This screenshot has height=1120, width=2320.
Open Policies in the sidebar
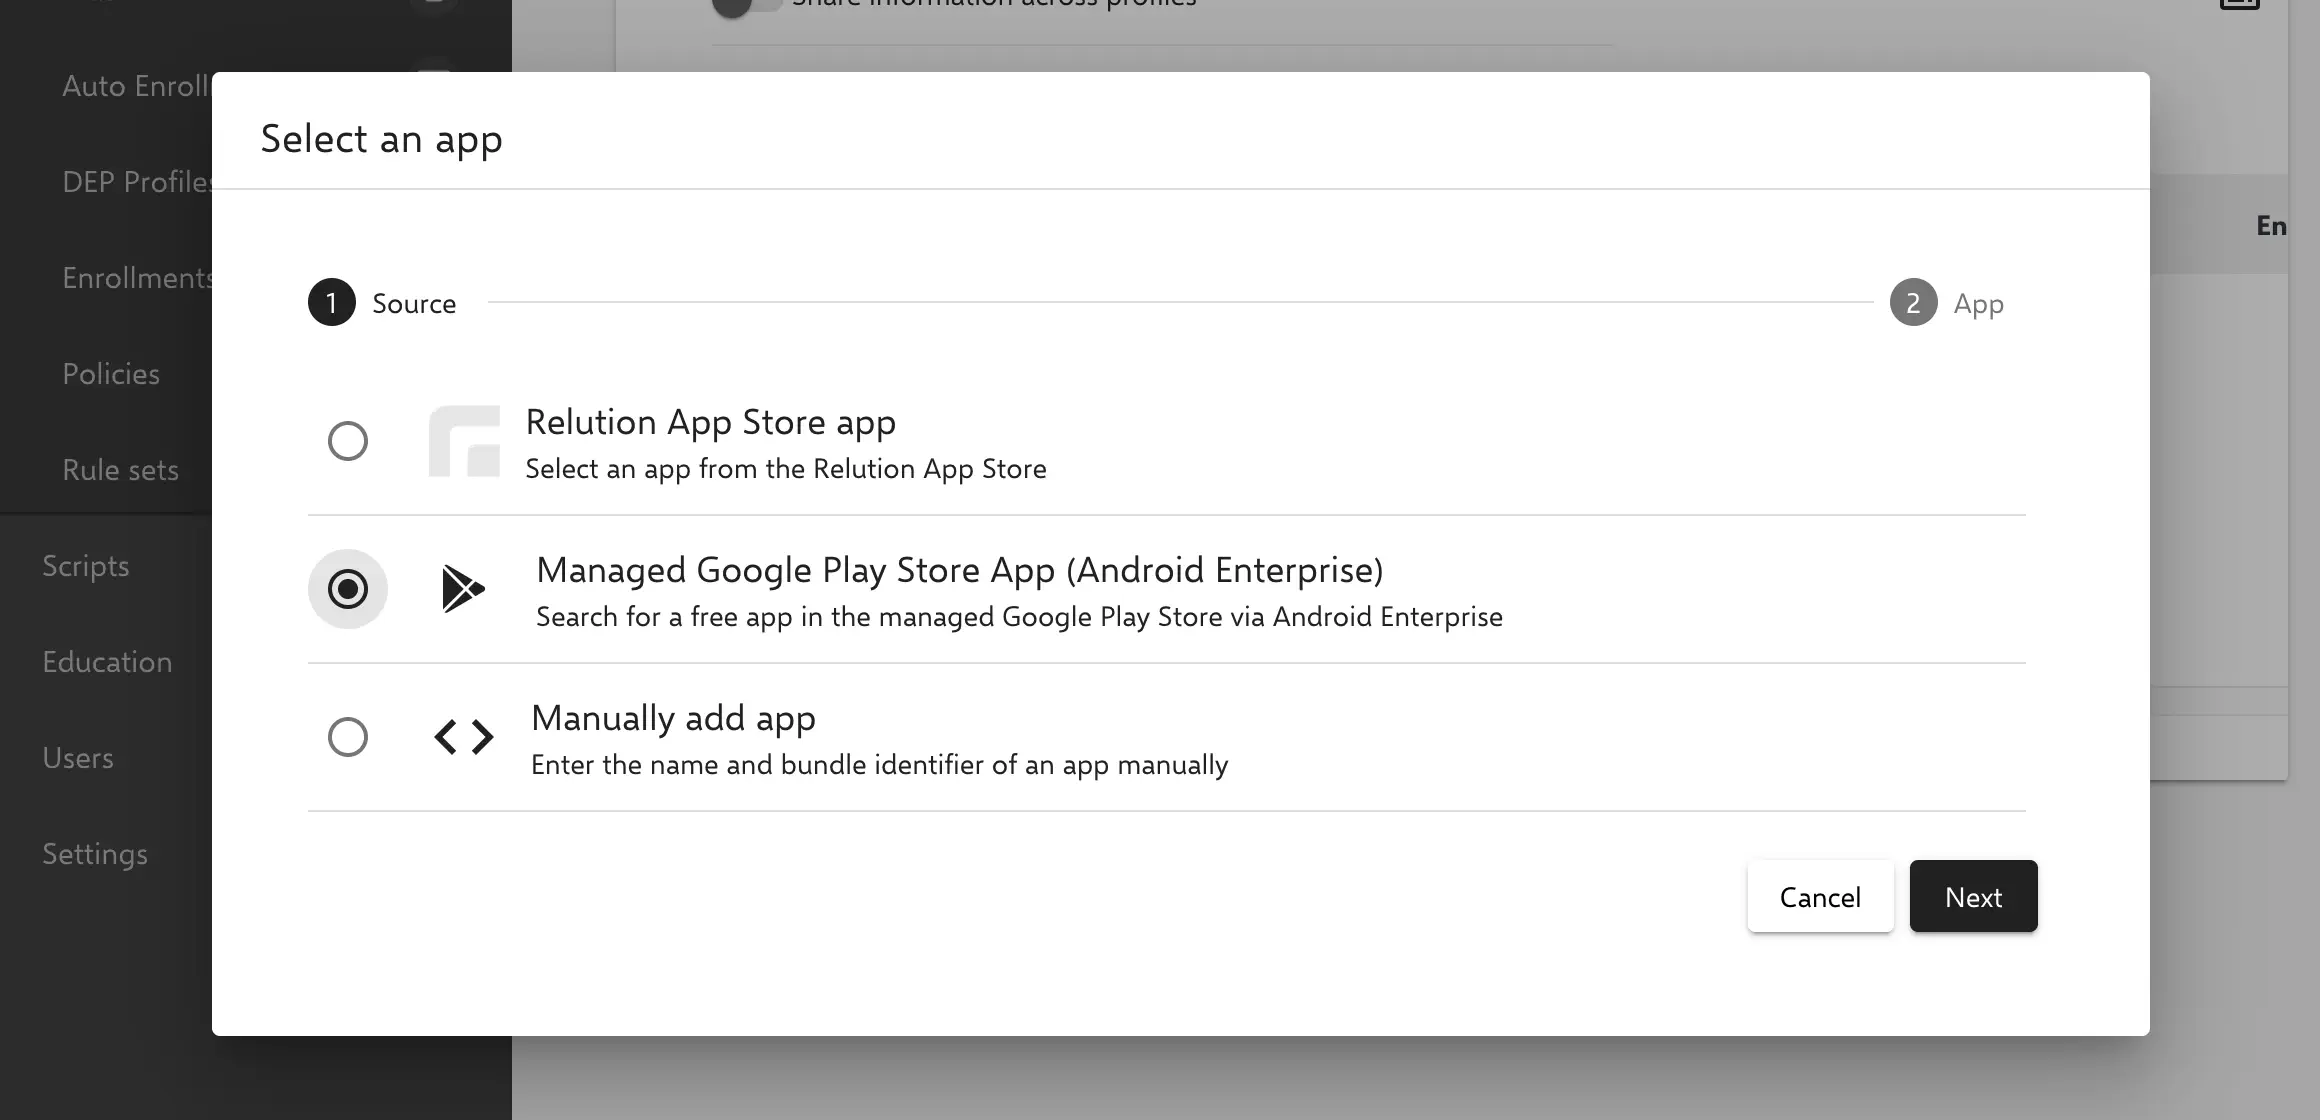coord(111,374)
